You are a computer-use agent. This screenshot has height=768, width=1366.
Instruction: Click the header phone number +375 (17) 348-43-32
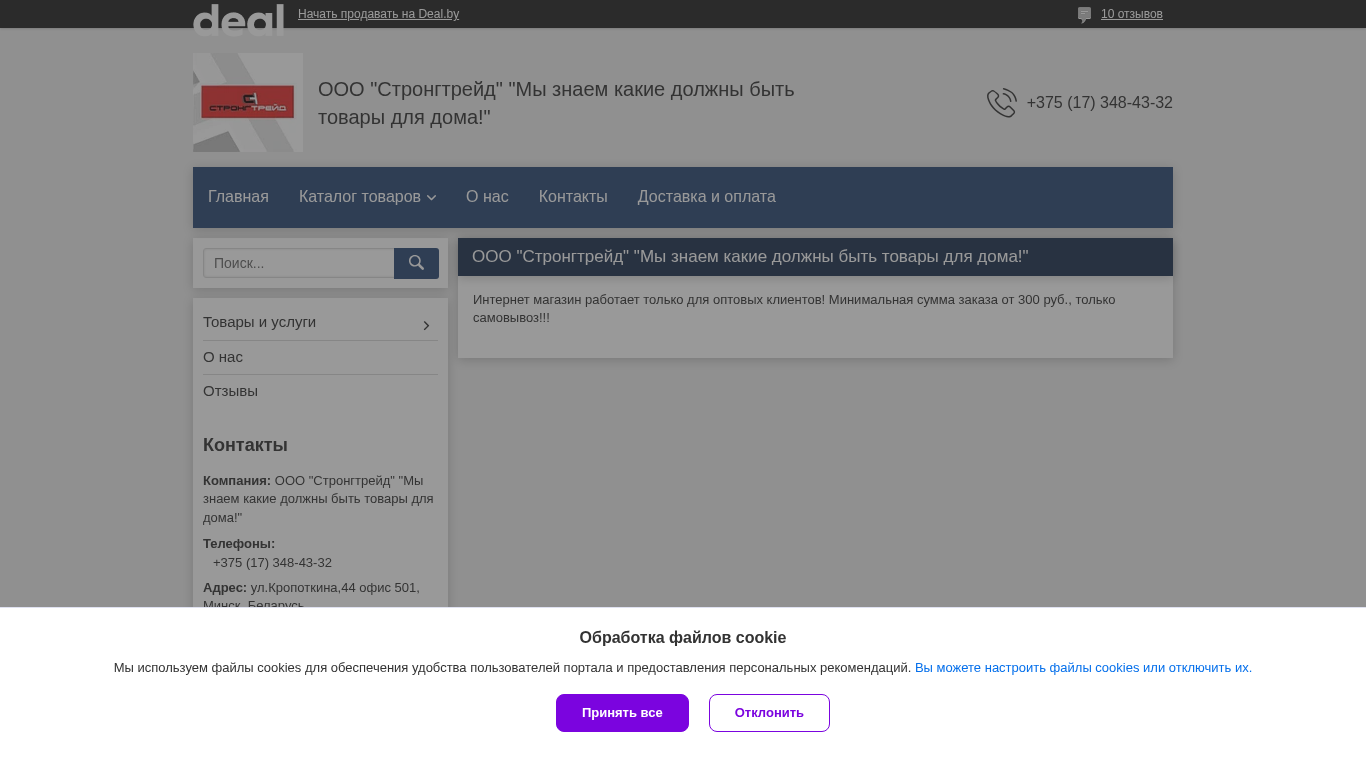click(1099, 103)
